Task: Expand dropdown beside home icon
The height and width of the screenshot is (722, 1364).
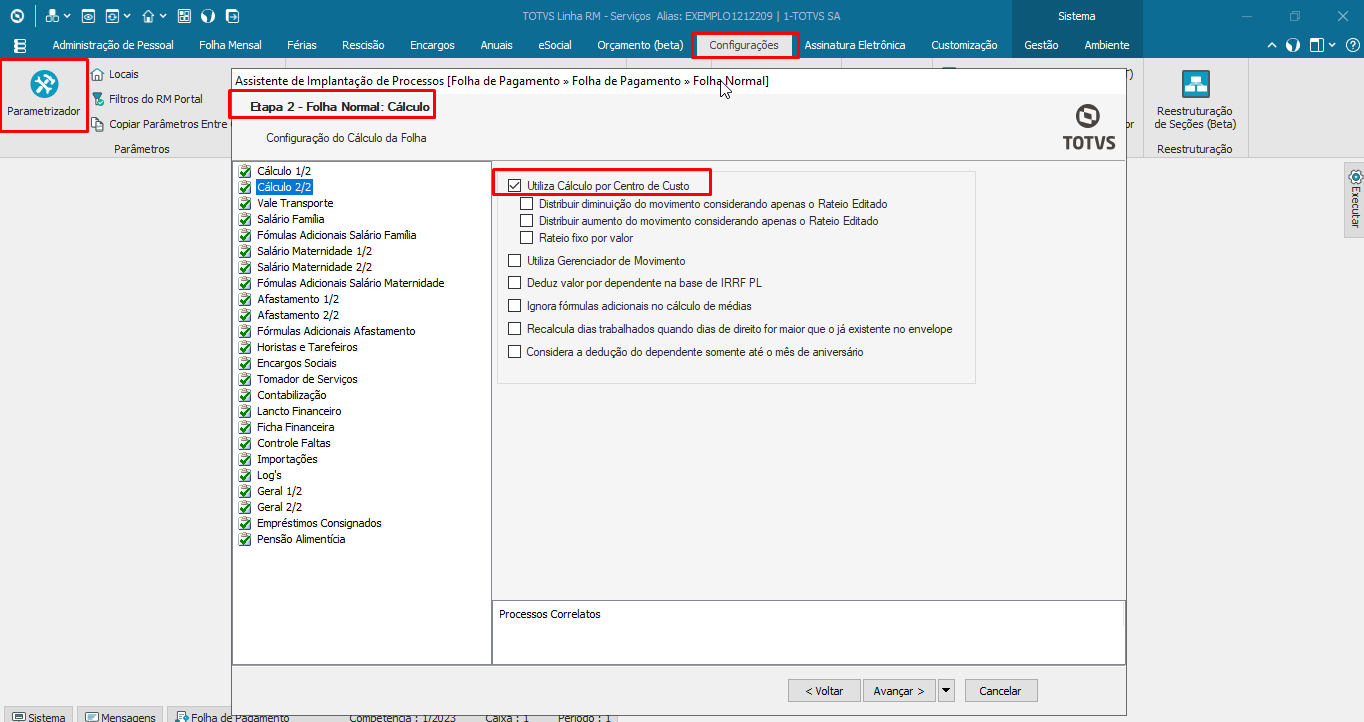Action: pyautogui.click(x=162, y=17)
